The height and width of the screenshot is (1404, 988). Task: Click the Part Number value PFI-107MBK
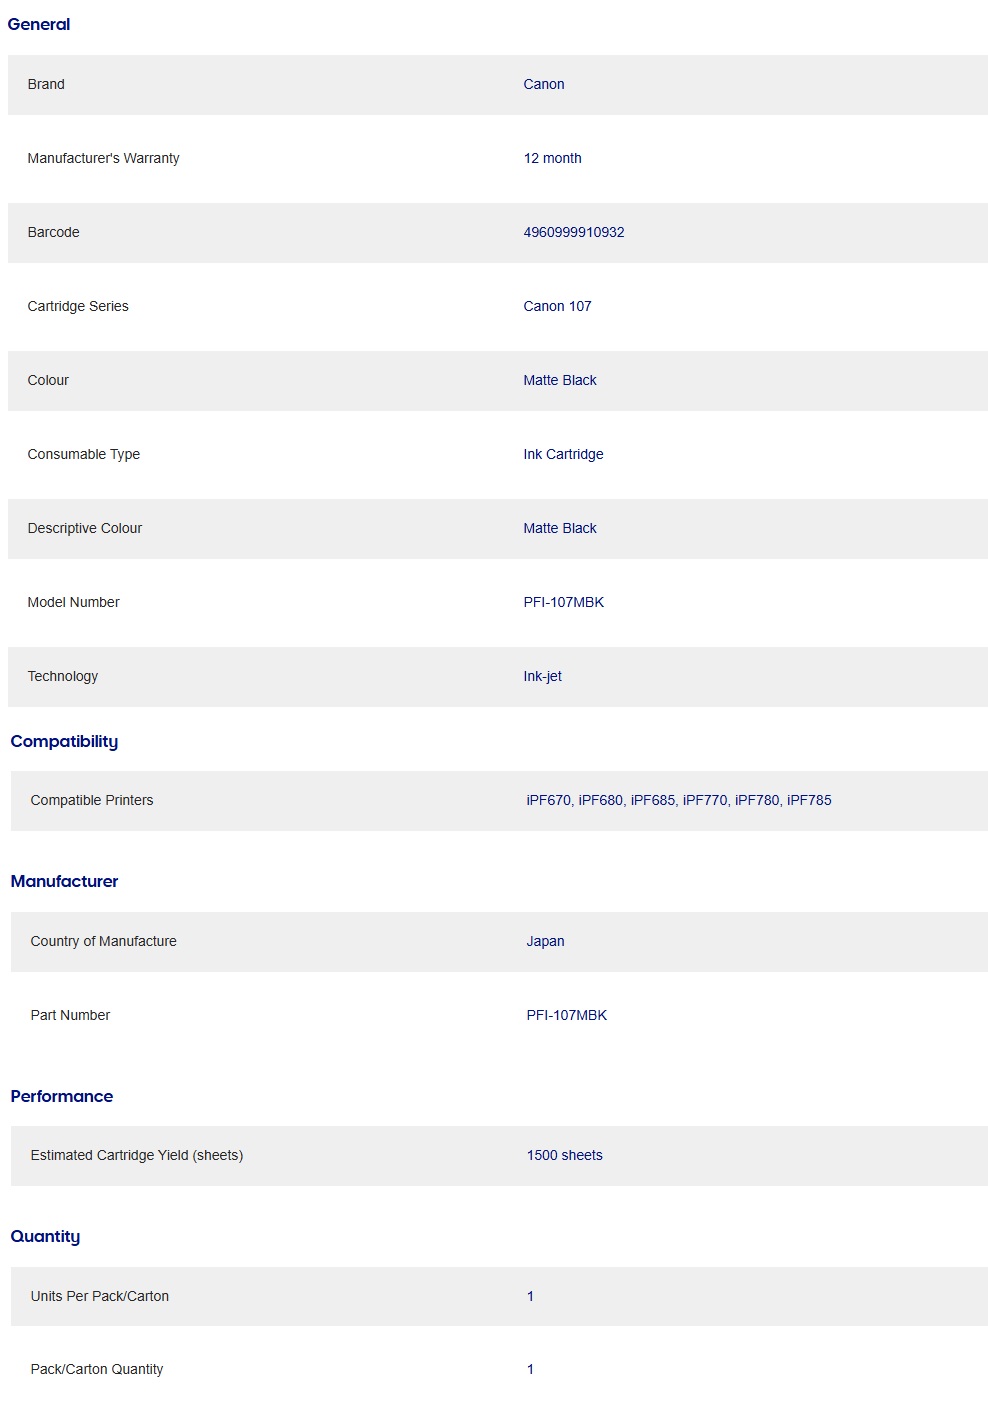(566, 1015)
